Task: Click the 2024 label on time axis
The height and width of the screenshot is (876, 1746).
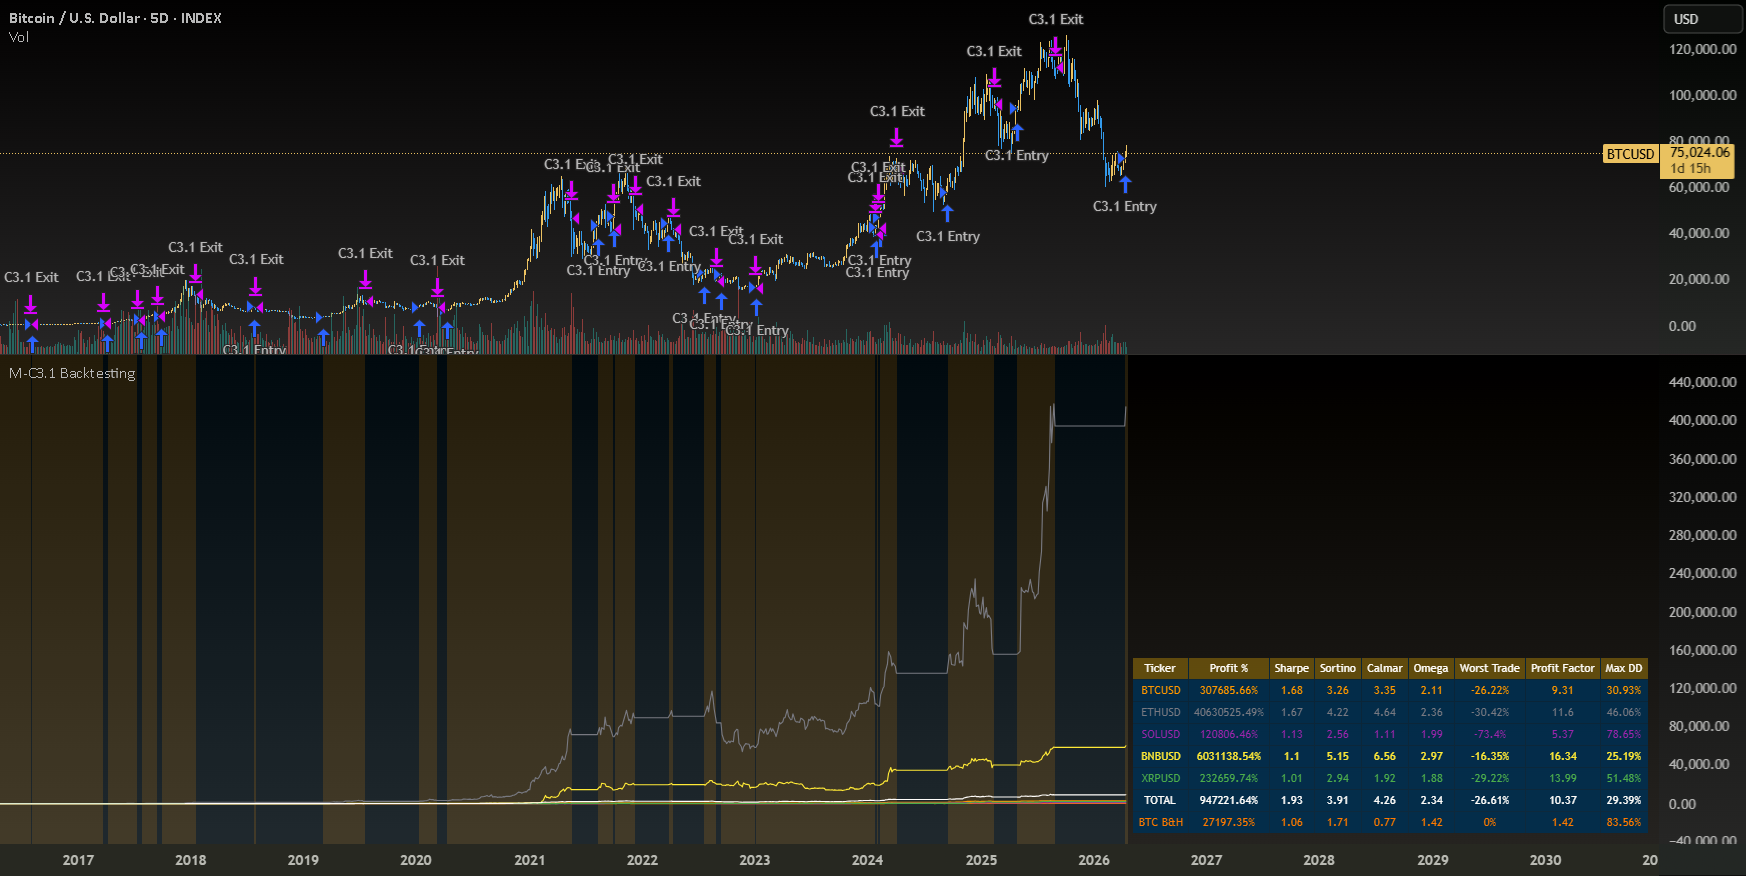Action: 867,860
